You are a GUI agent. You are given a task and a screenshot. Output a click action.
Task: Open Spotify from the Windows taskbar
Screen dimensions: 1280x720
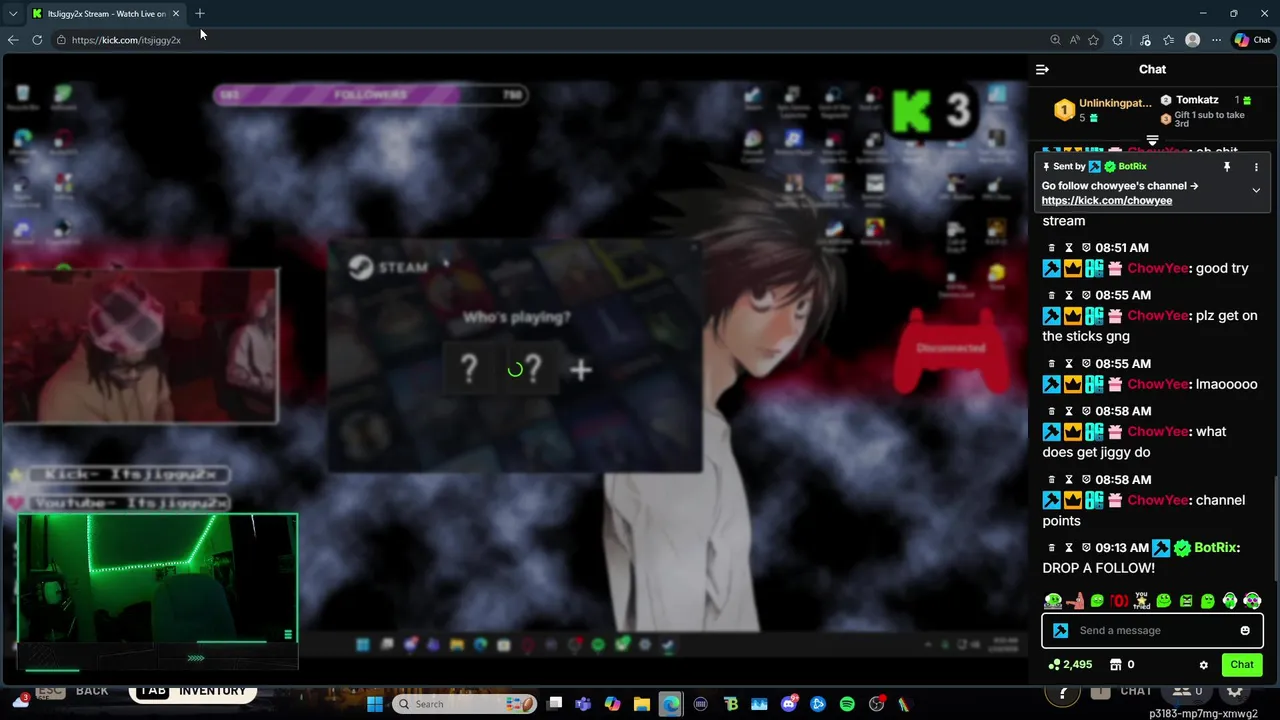click(847, 704)
